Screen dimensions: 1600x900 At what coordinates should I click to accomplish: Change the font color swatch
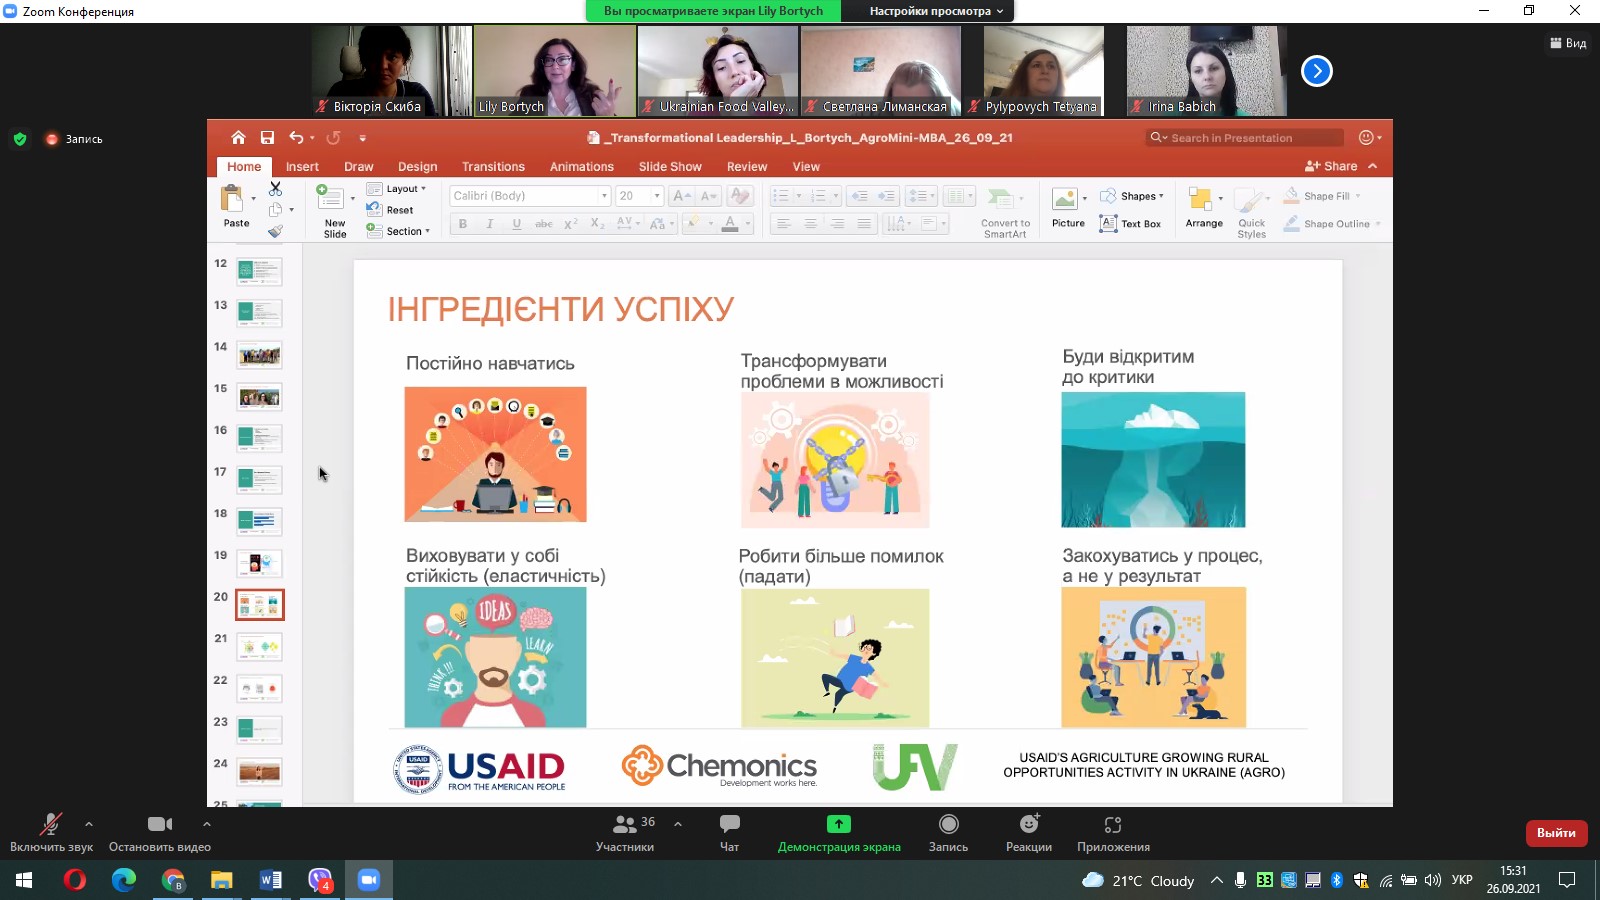coord(730,224)
